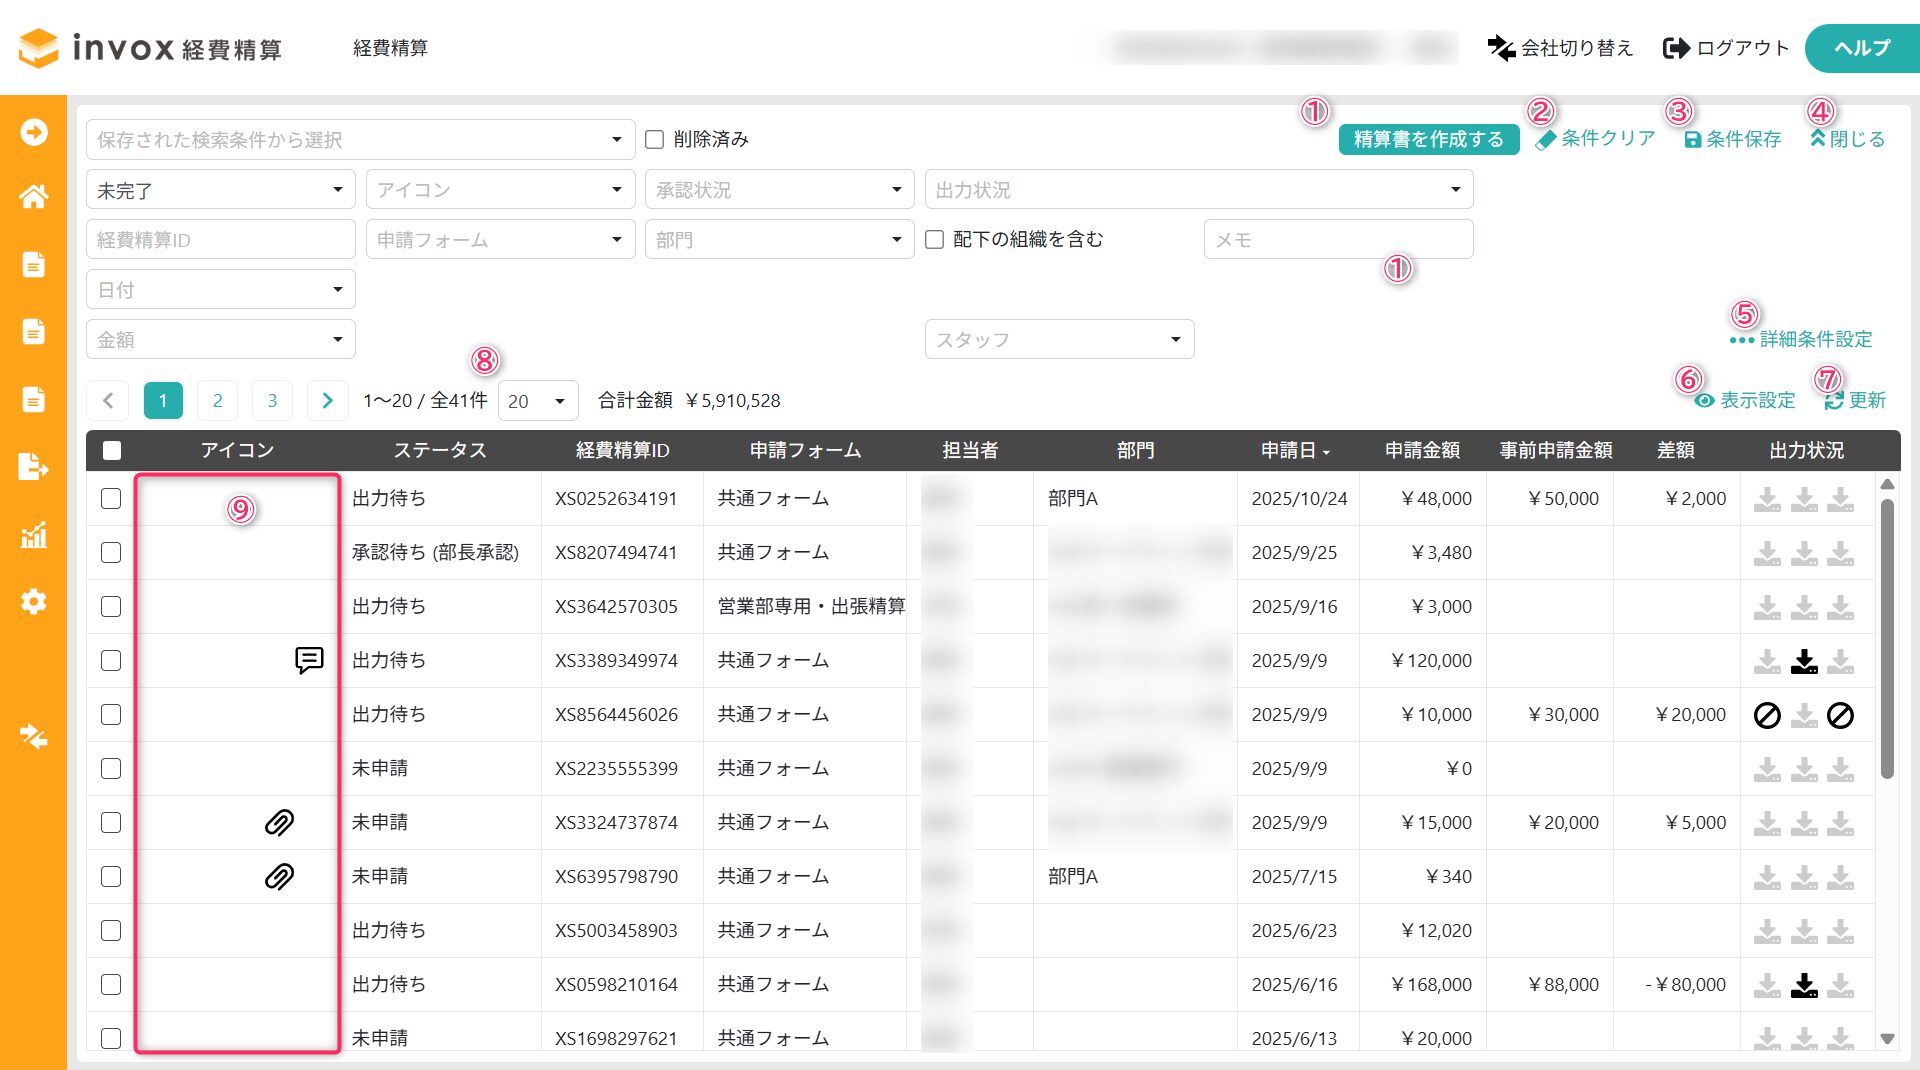Click the paperclip attachment icon on row XS3324737874

pos(279,822)
